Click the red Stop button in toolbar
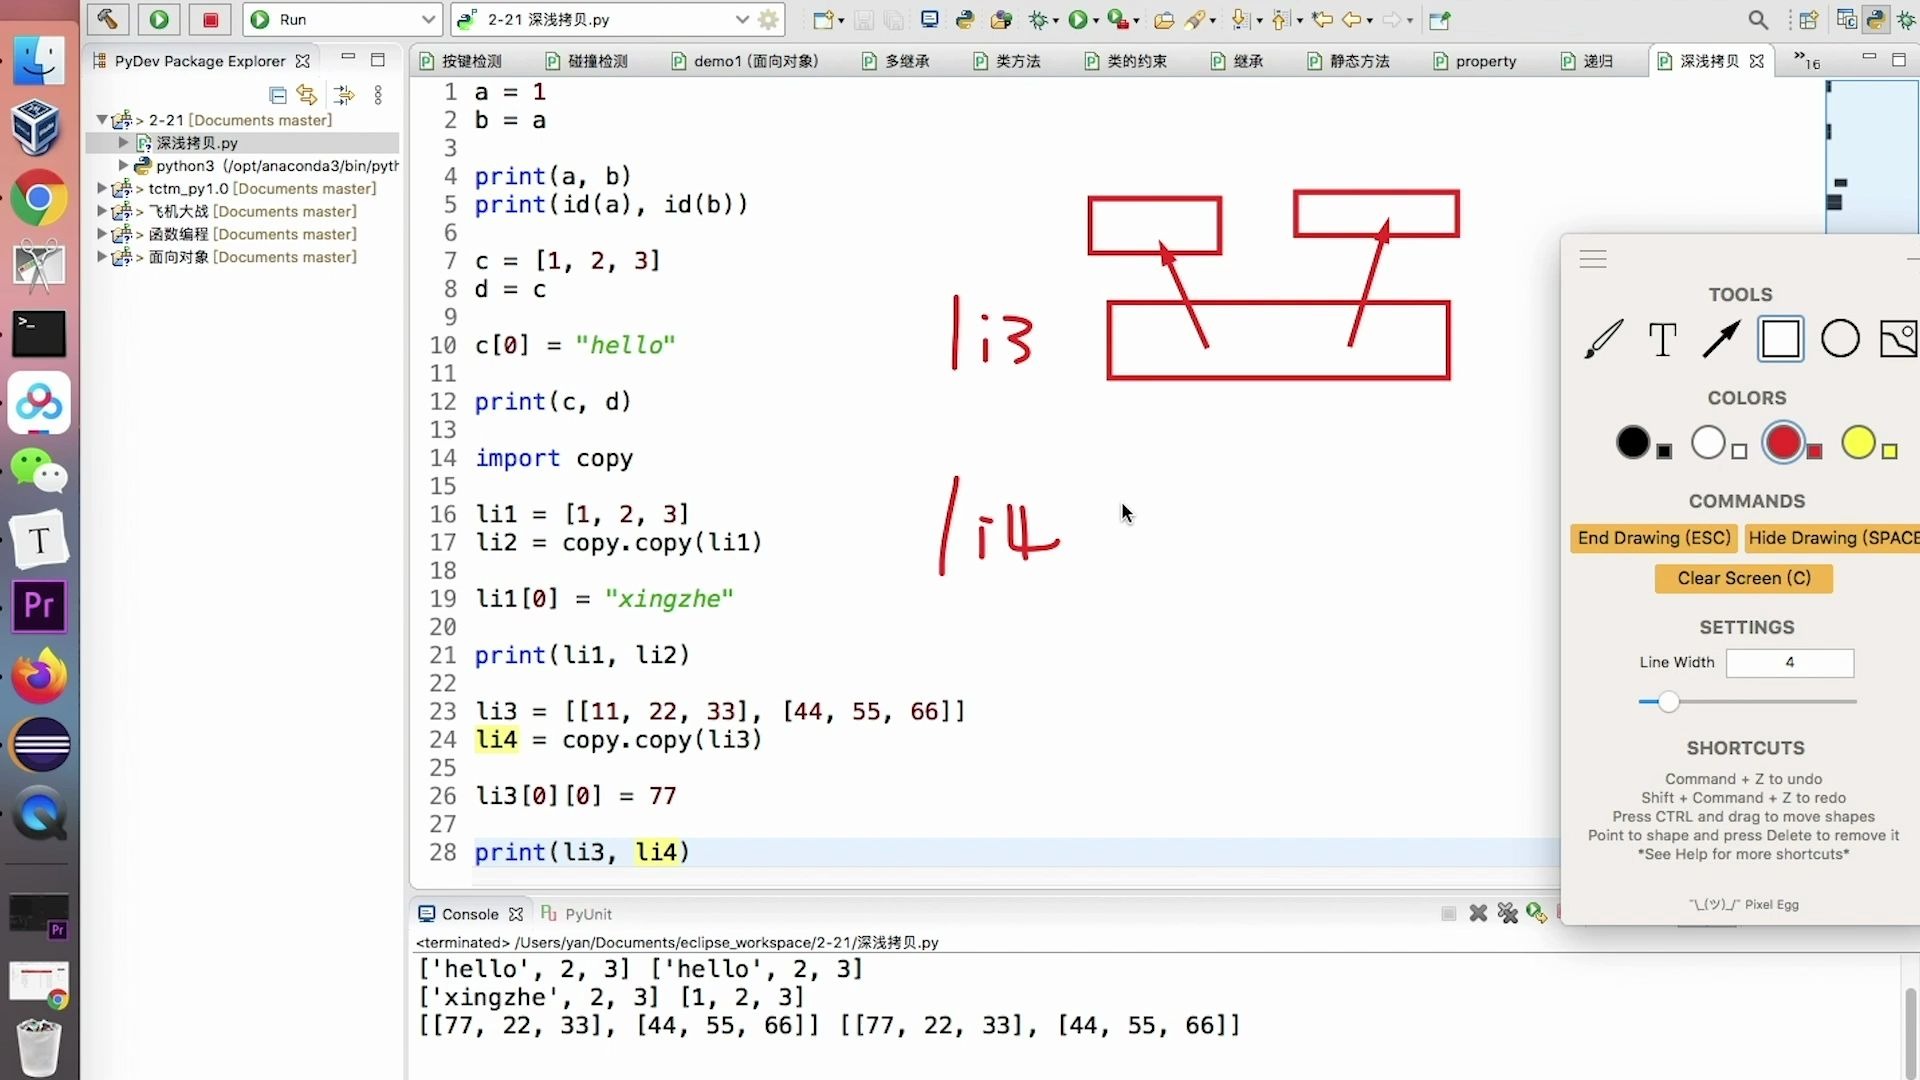 pos(210,19)
